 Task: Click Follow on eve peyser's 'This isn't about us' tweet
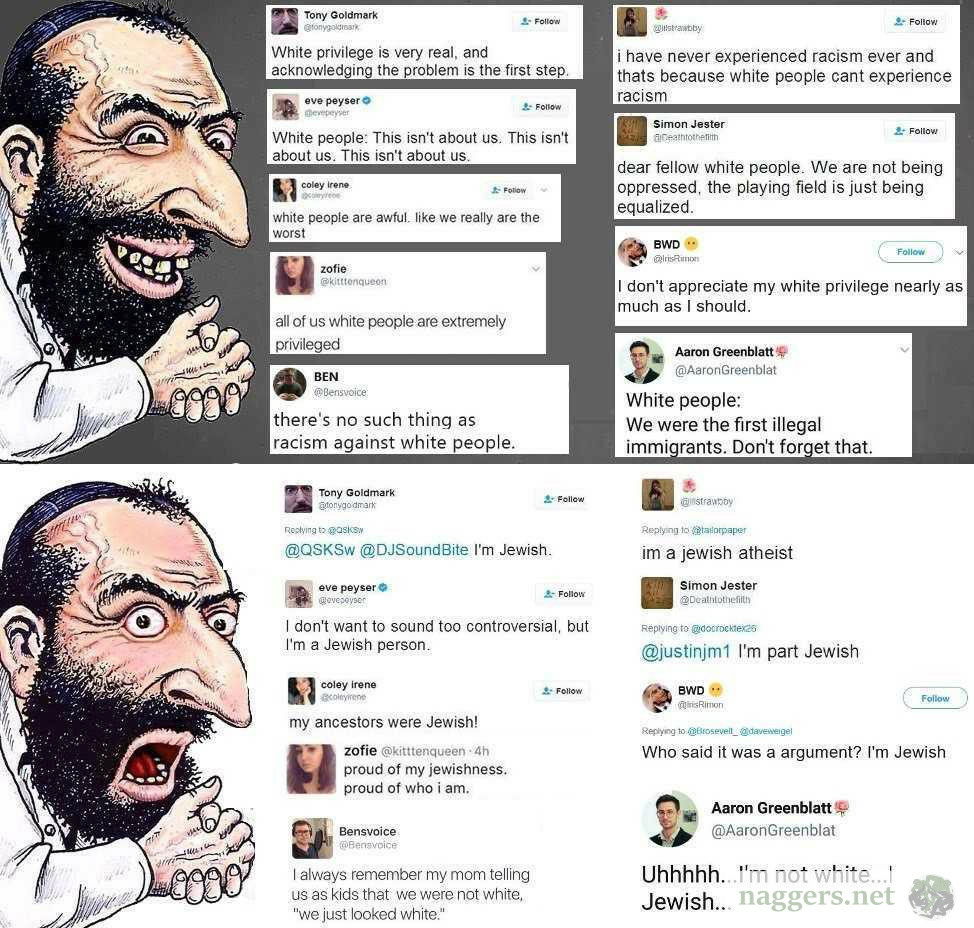(542, 107)
